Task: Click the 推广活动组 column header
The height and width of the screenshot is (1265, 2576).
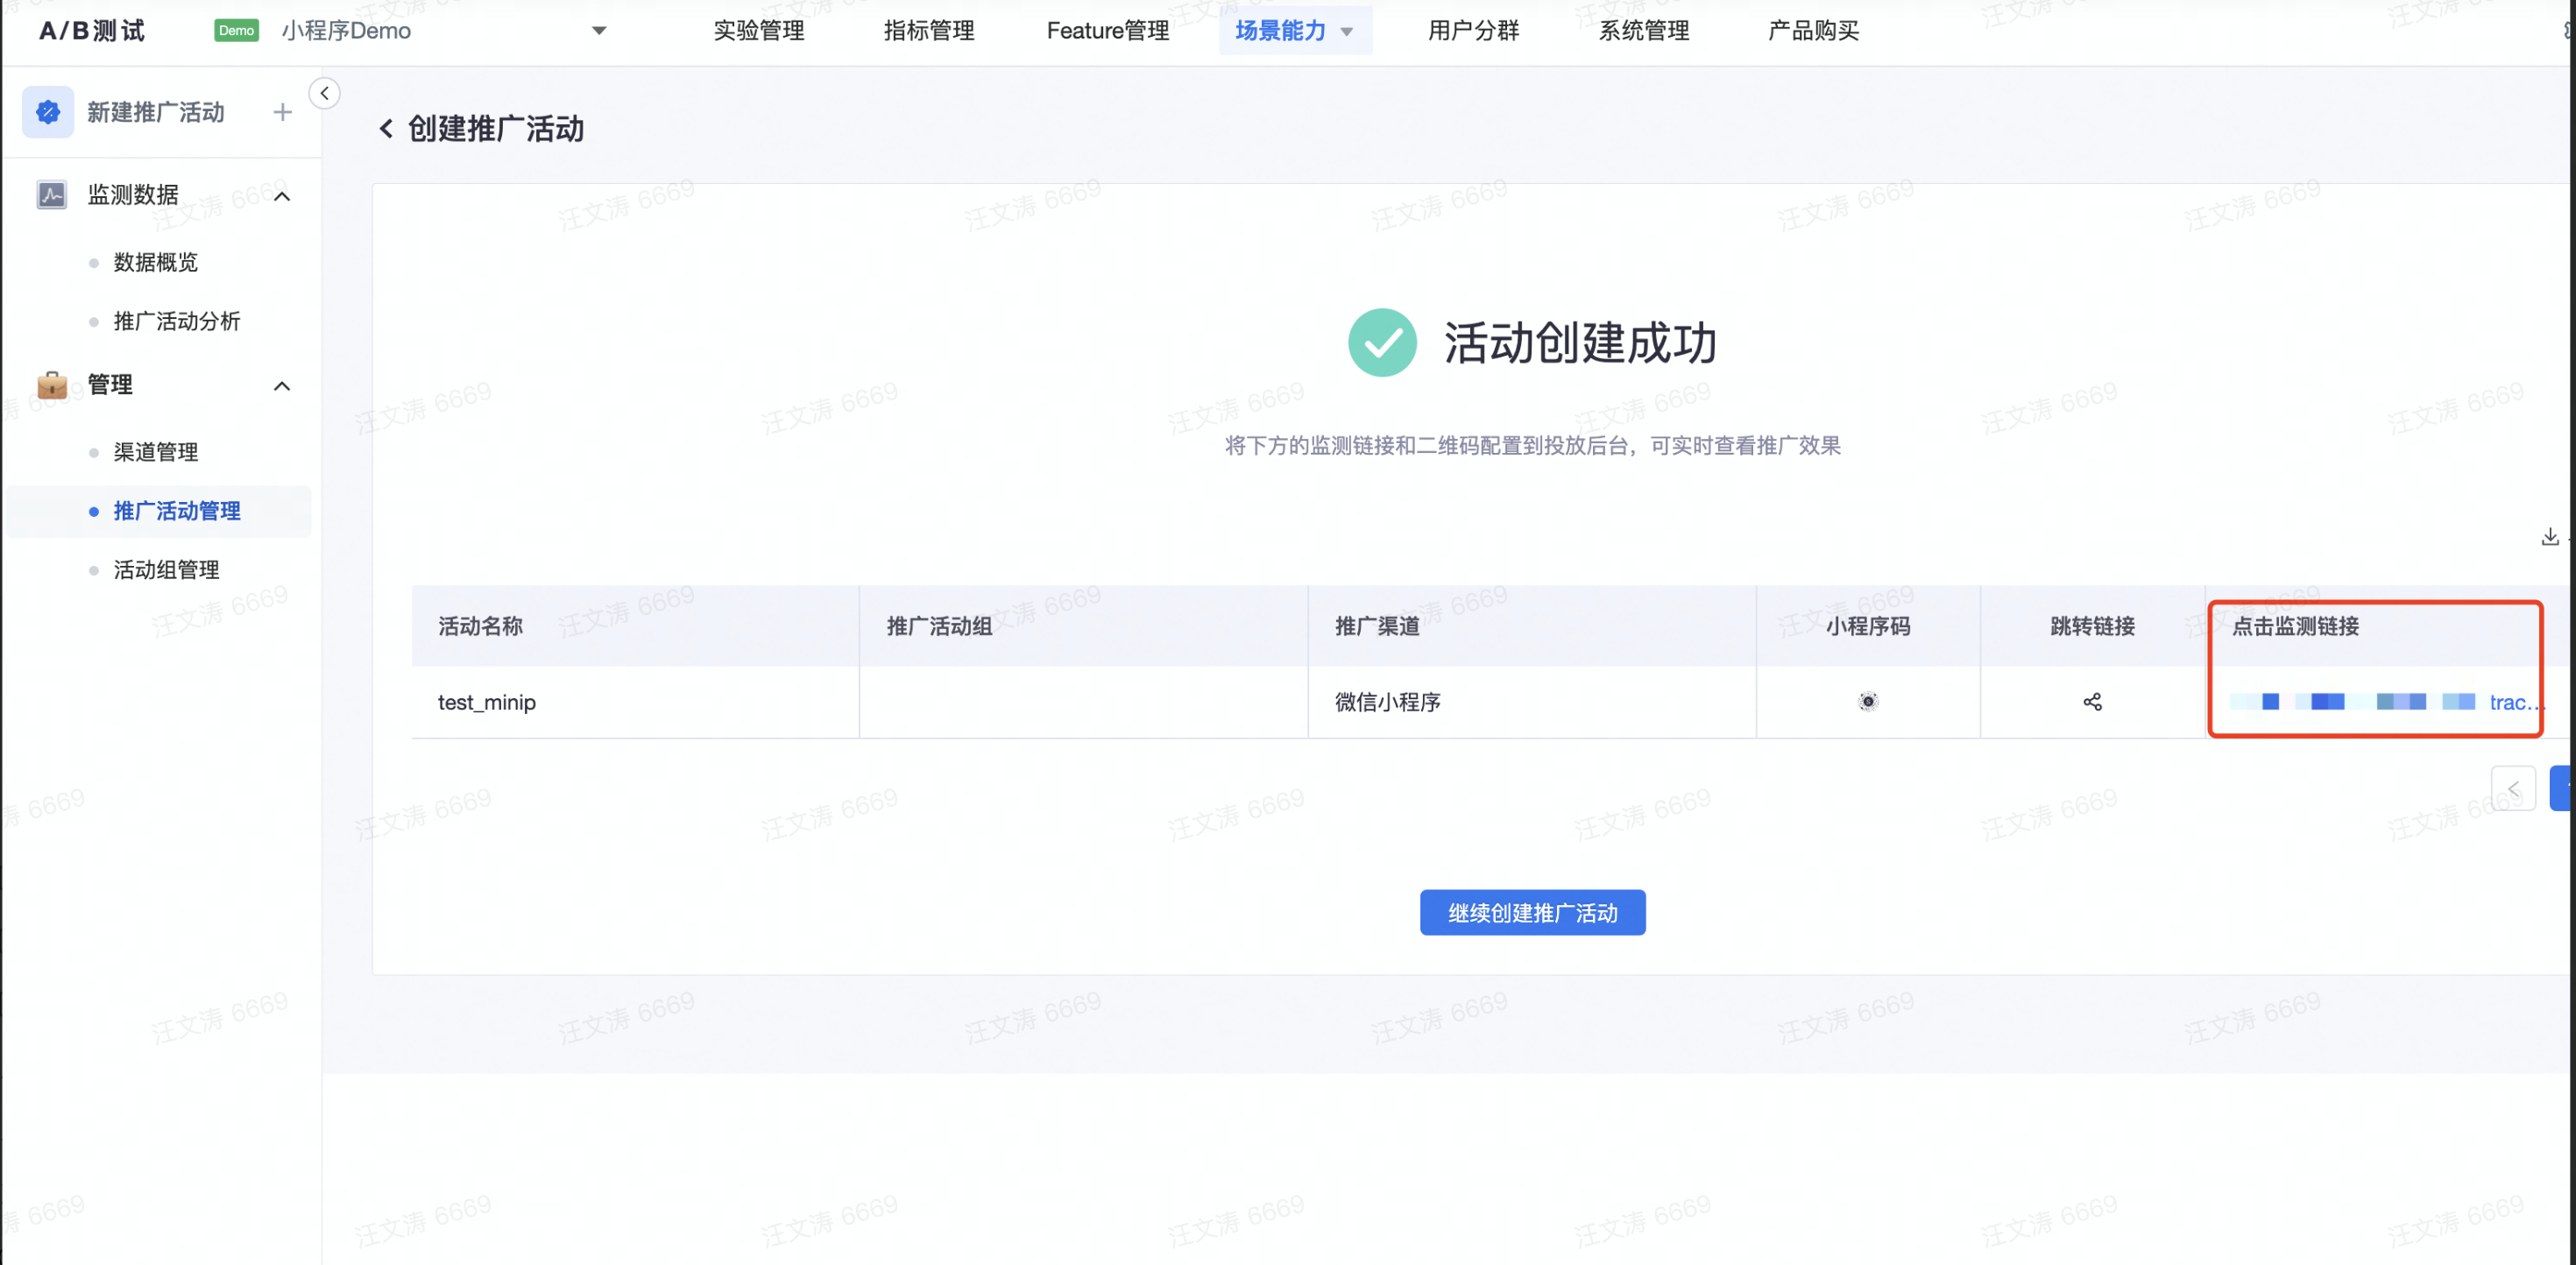Action: coord(939,626)
